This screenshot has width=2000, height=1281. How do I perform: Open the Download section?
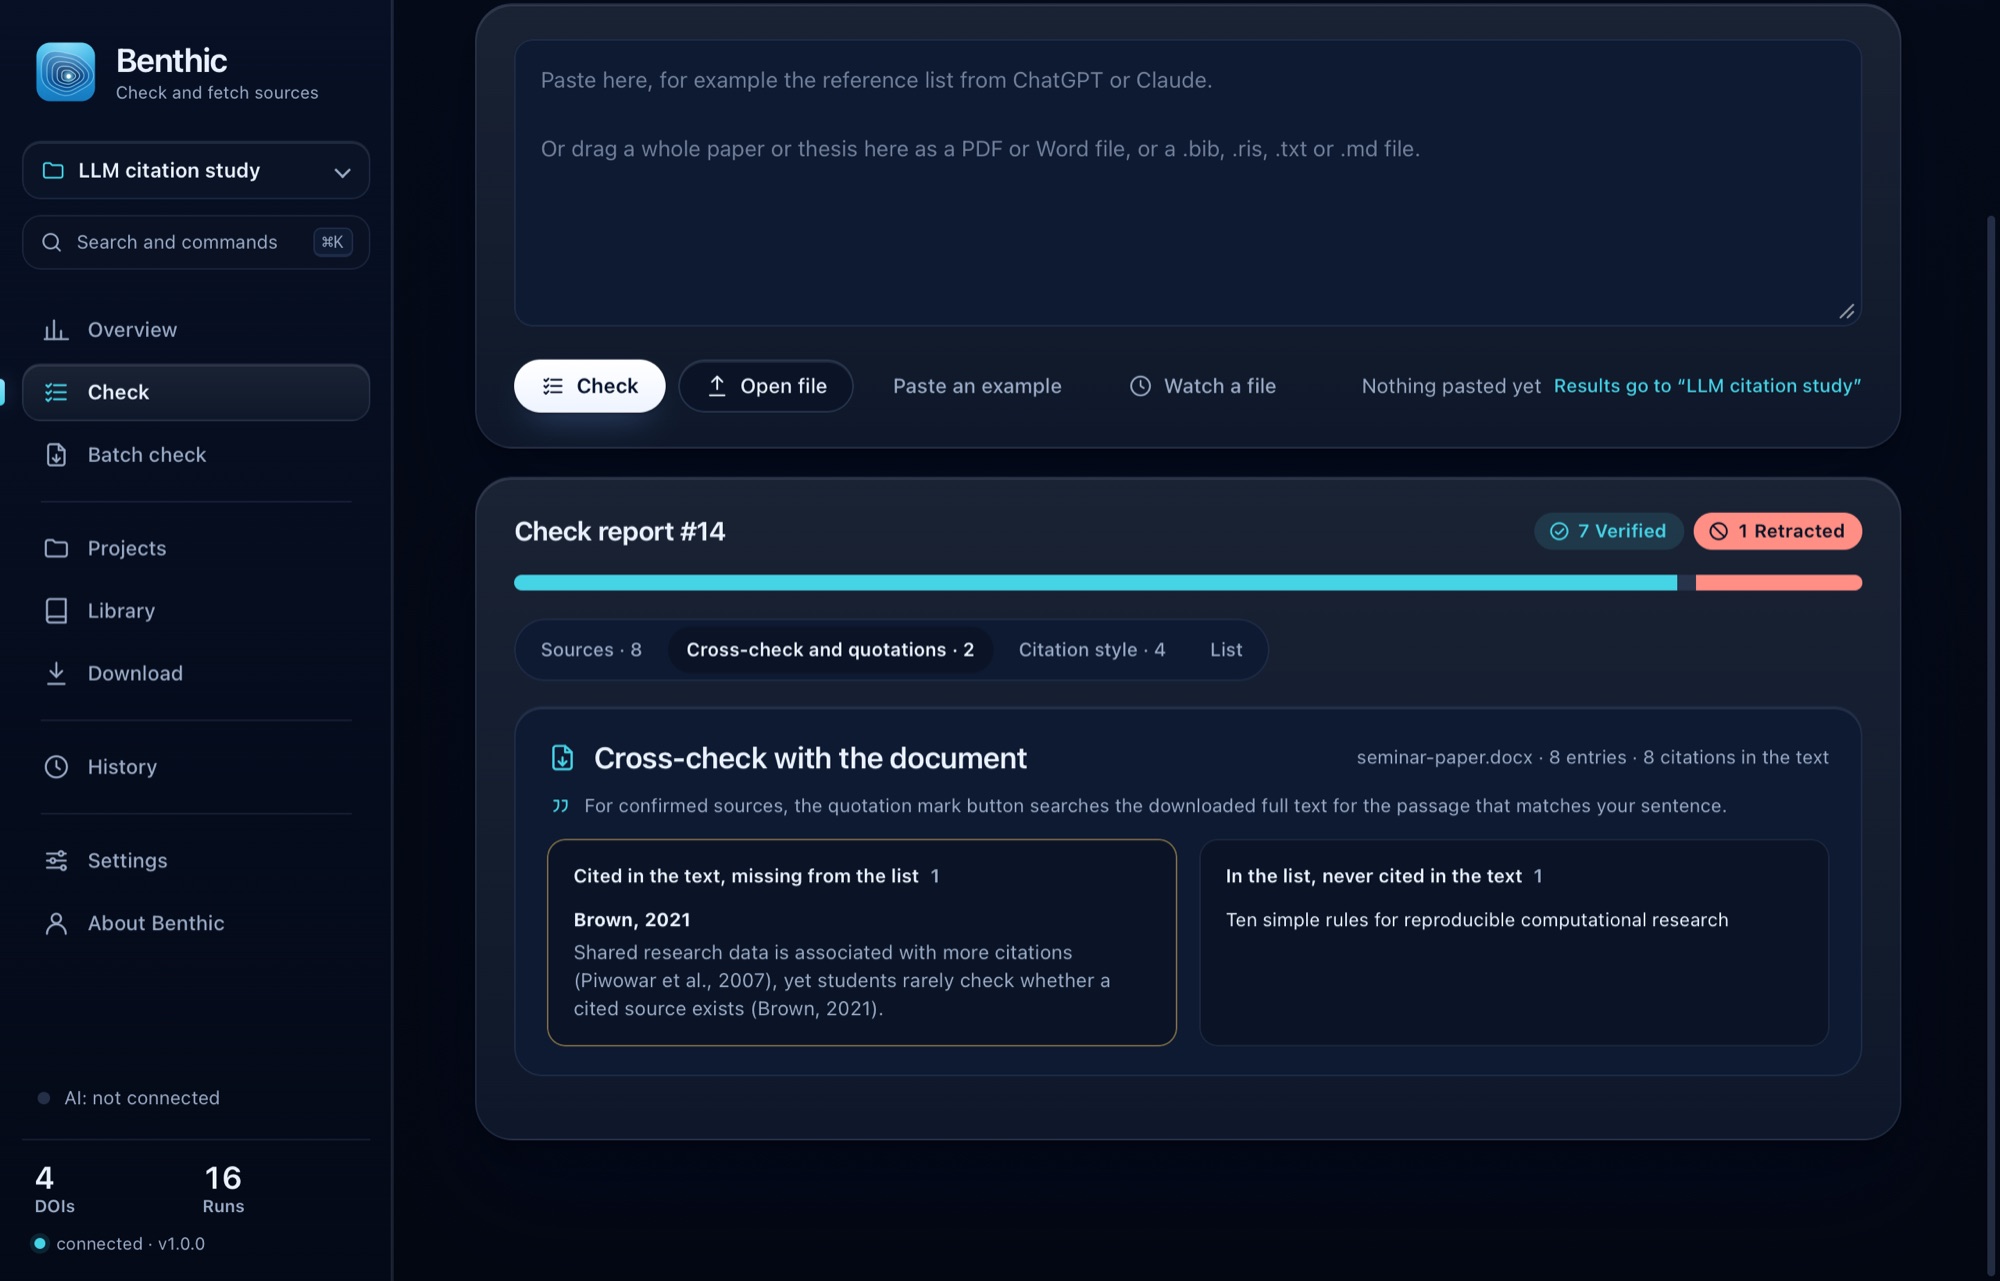[x=196, y=673]
